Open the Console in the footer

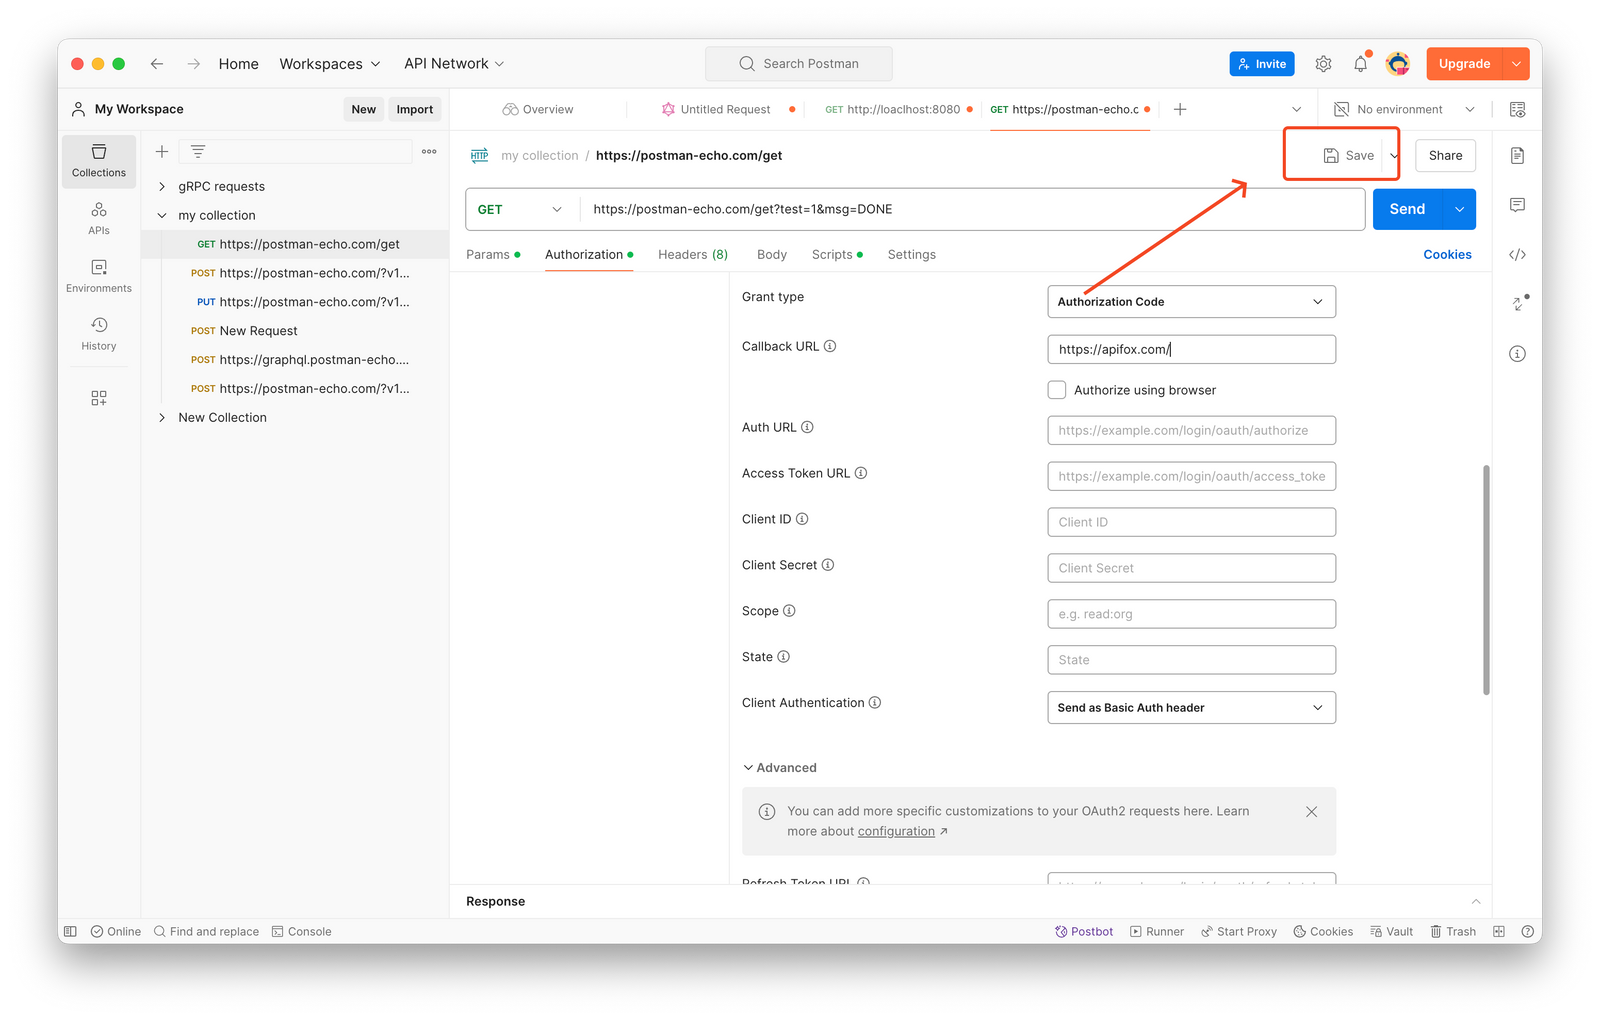click(x=302, y=931)
